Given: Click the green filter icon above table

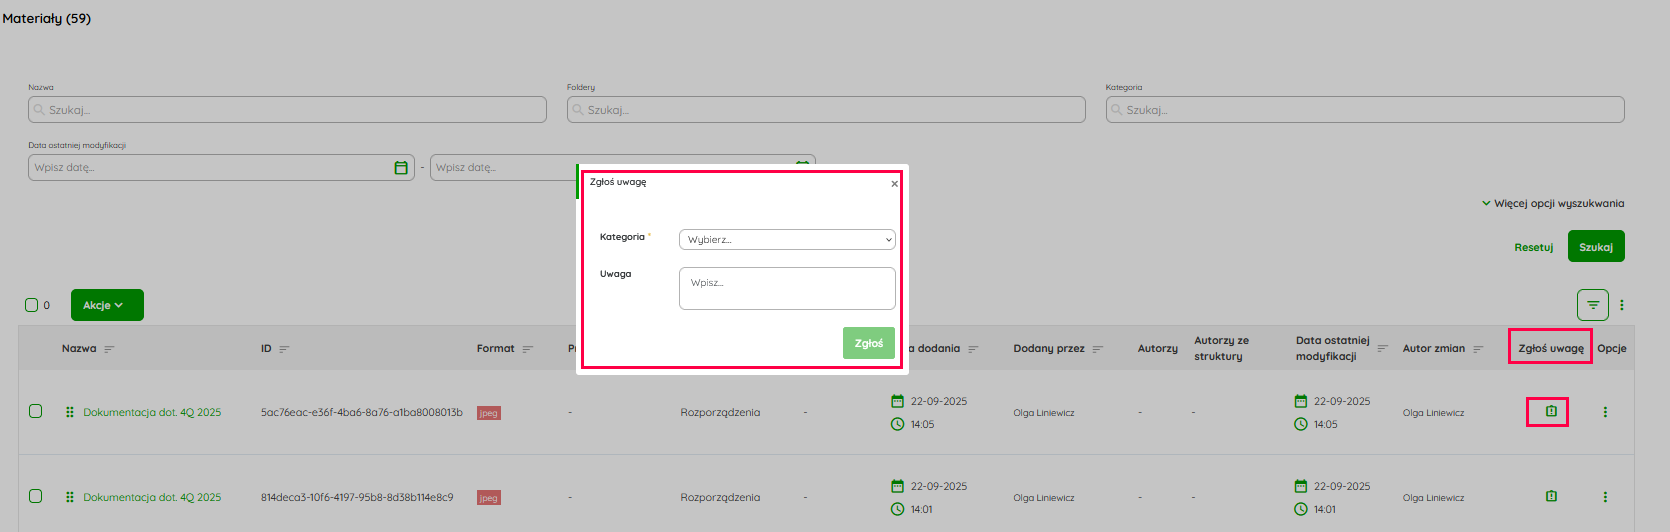Looking at the screenshot, I should click(1593, 305).
